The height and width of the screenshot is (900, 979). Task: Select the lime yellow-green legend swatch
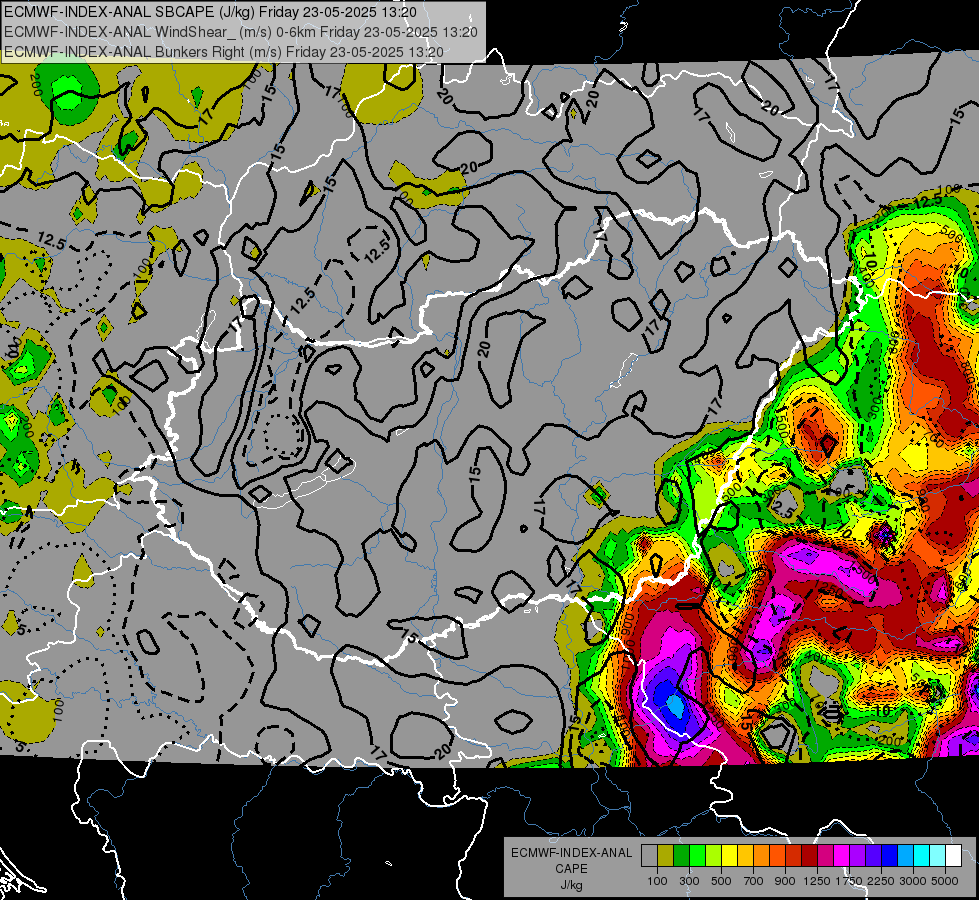tap(713, 856)
